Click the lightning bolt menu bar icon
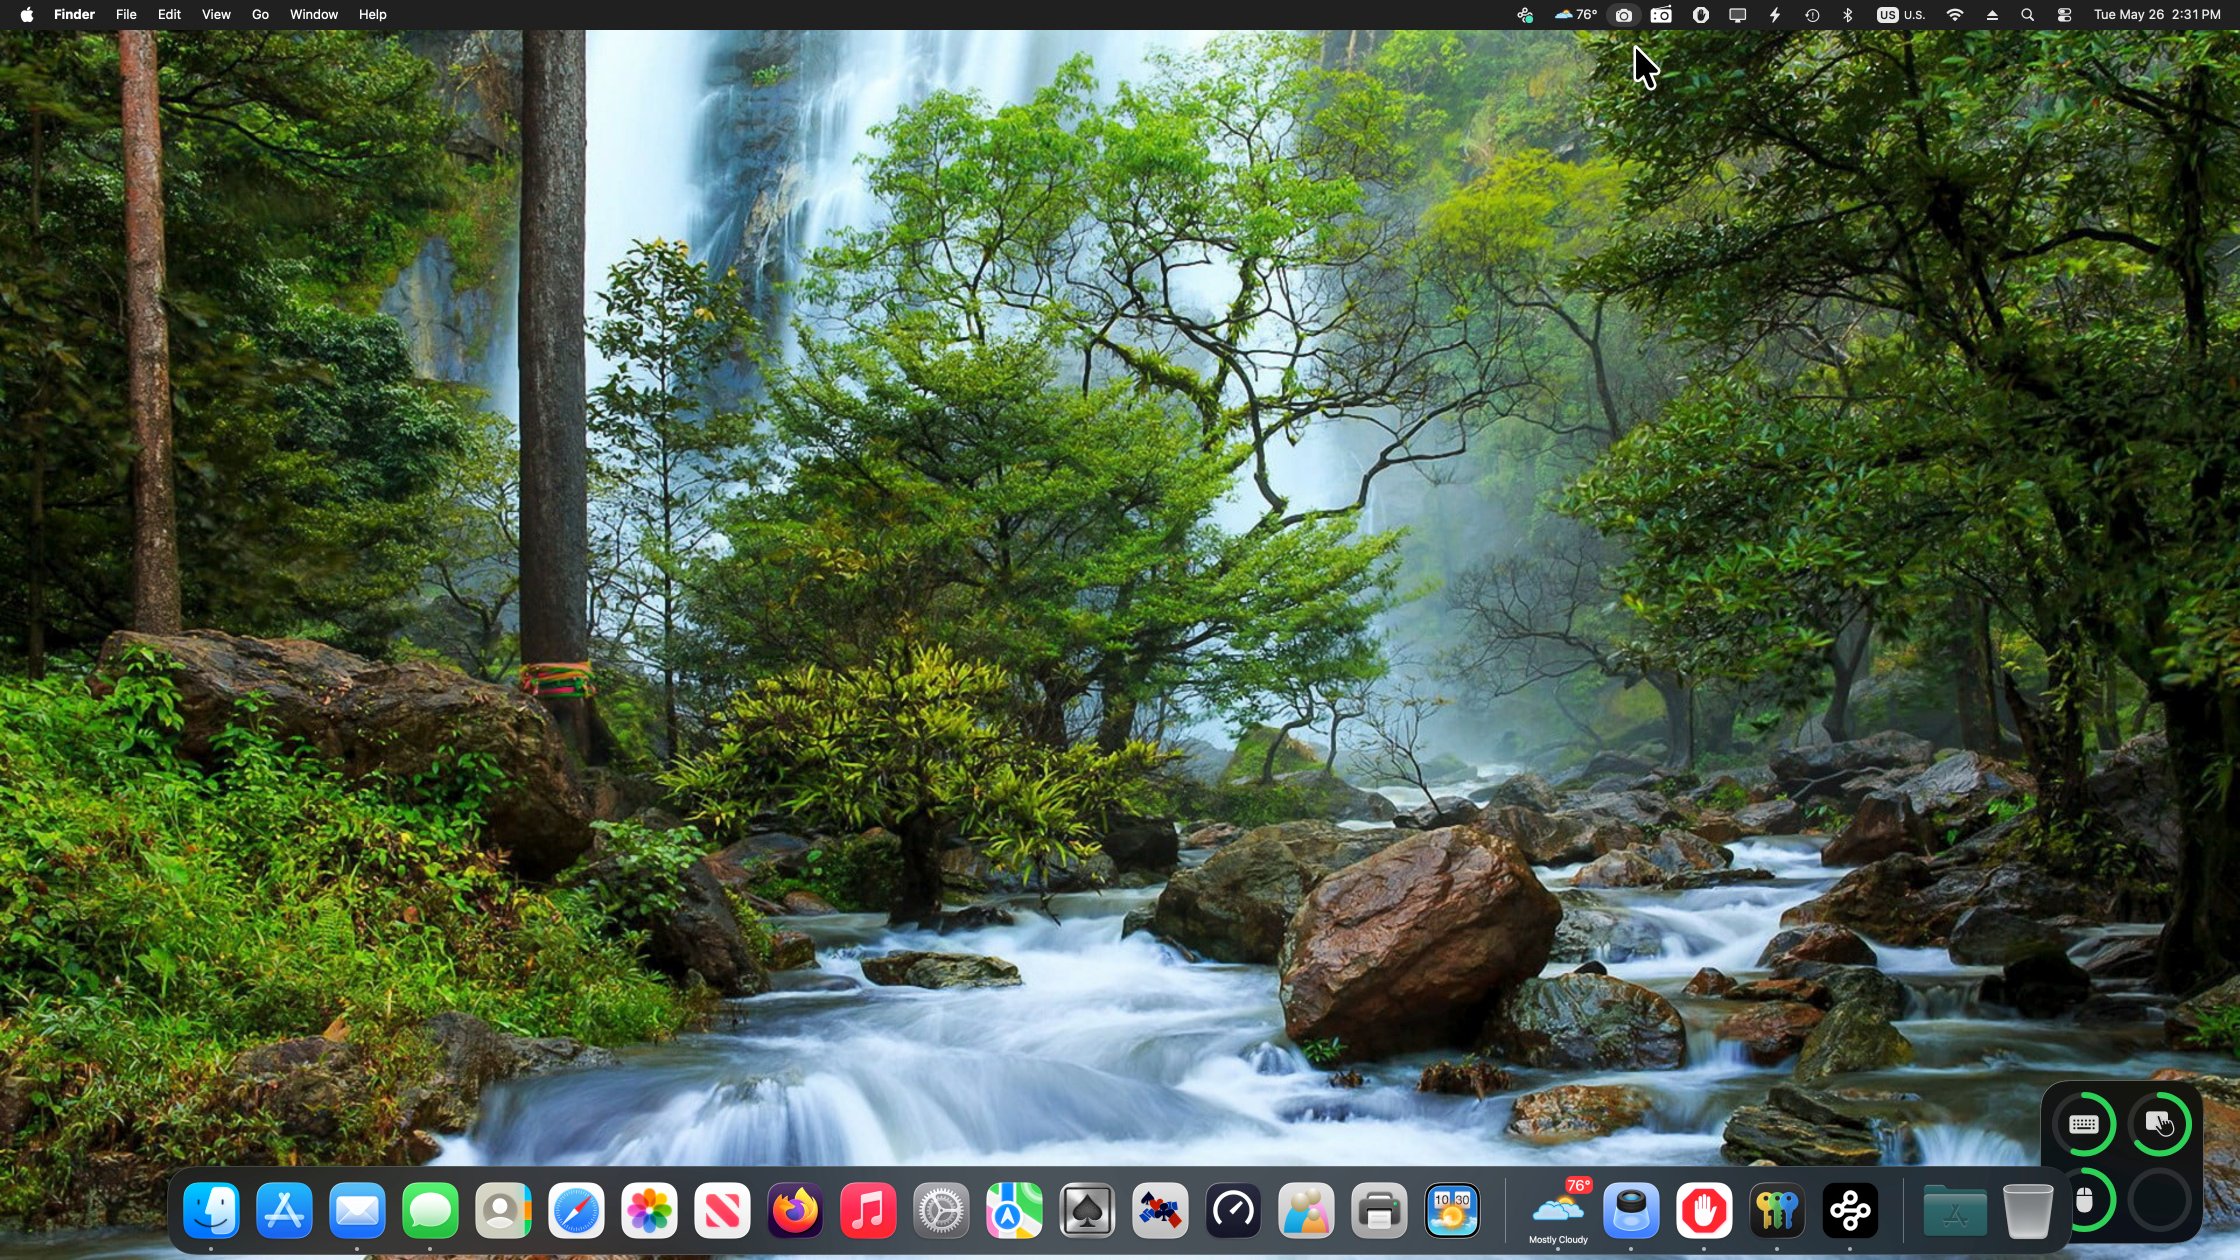2240x1260 pixels. pos(1775,15)
